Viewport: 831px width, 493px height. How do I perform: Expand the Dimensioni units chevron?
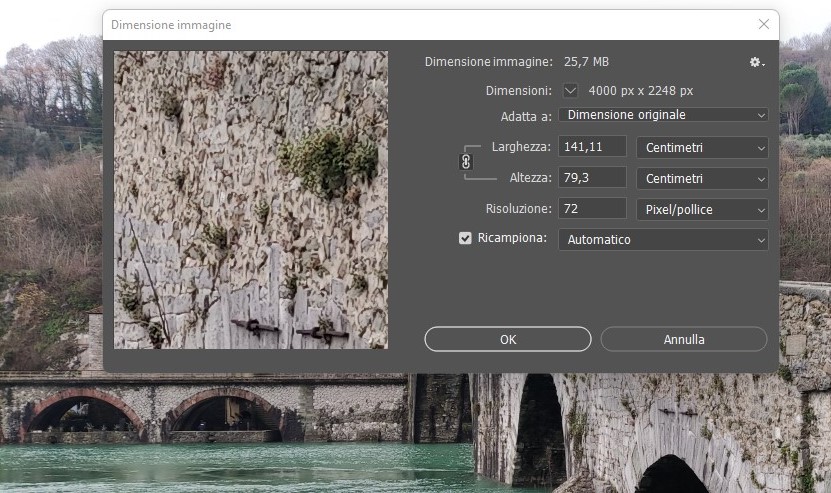click(x=571, y=90)
